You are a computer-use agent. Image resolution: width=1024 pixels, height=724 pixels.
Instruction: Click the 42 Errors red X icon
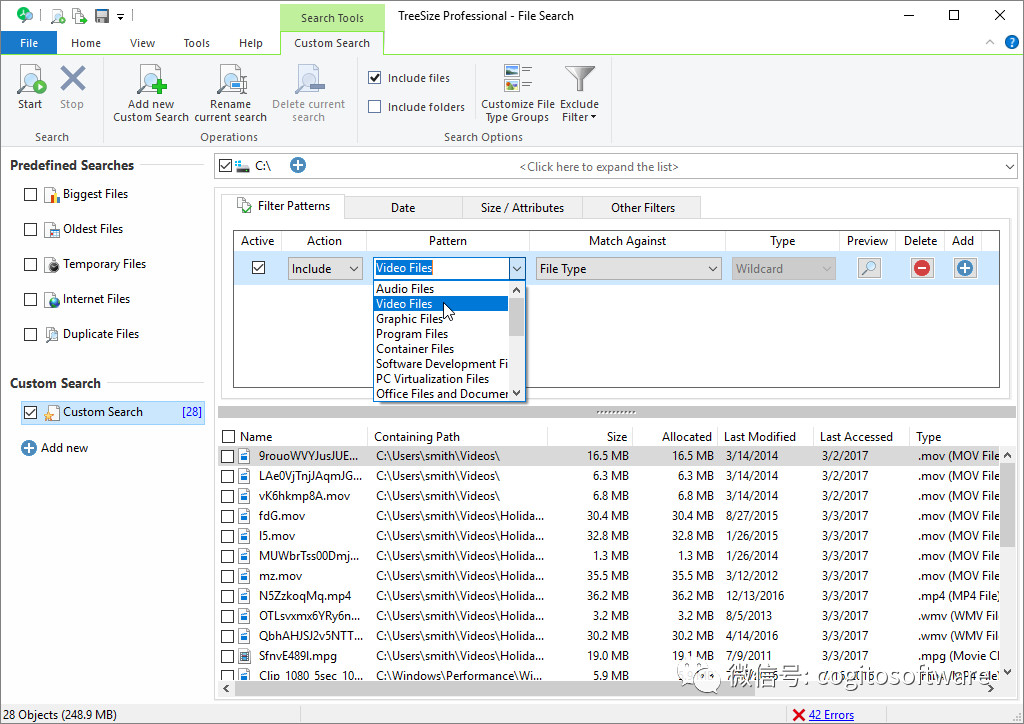(x=798, y=715)
